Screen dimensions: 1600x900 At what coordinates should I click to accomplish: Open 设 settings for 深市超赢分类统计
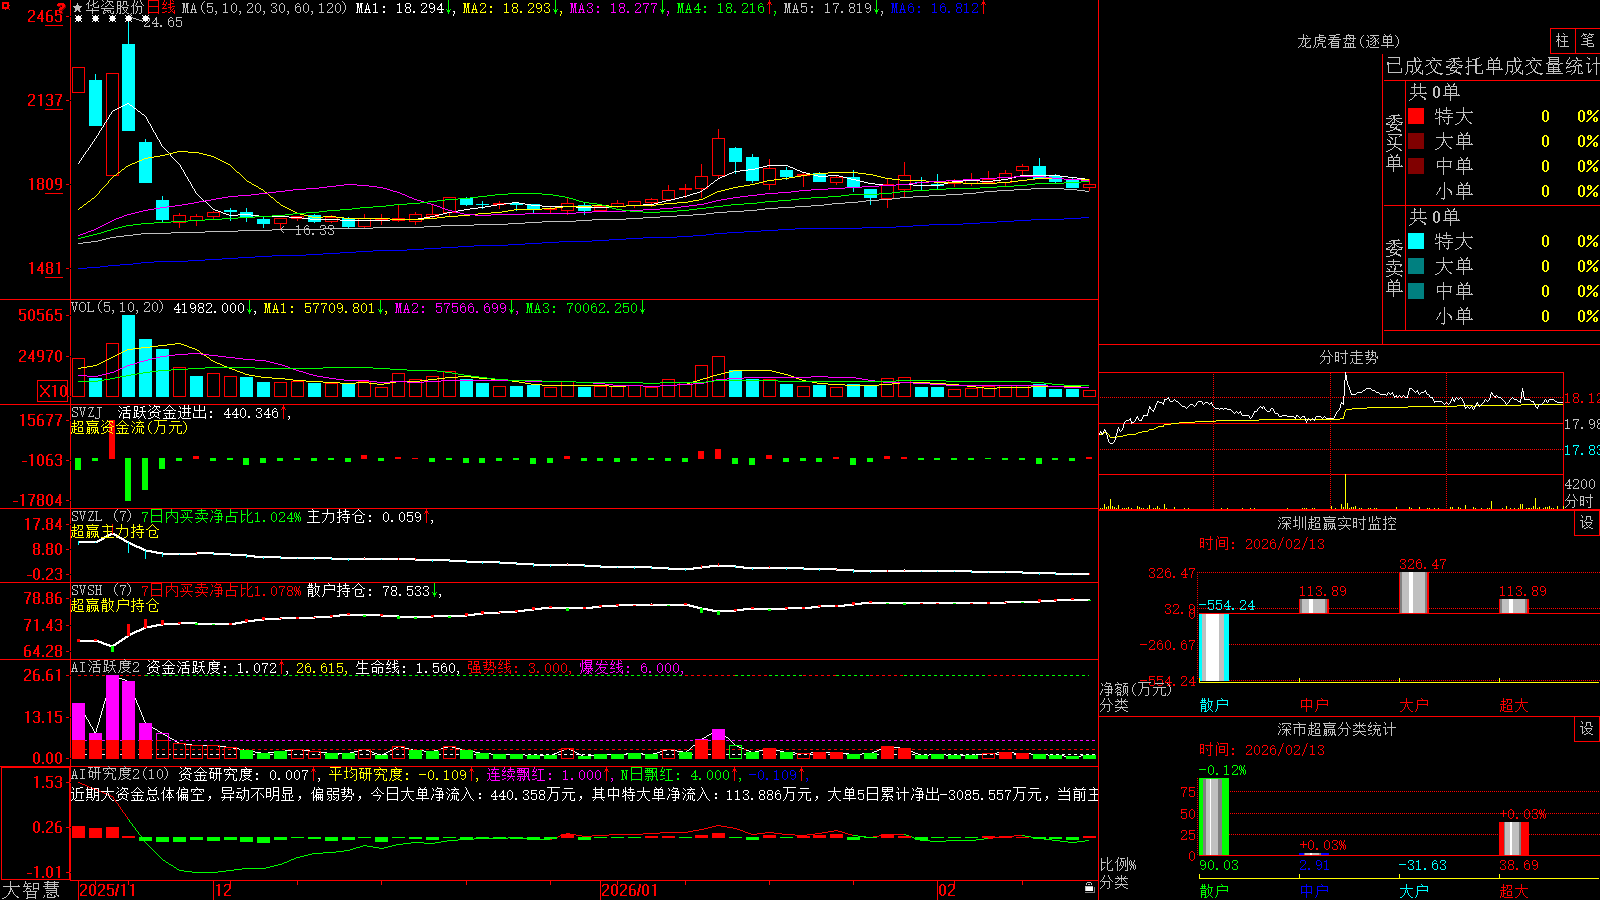pos(1587,729)
